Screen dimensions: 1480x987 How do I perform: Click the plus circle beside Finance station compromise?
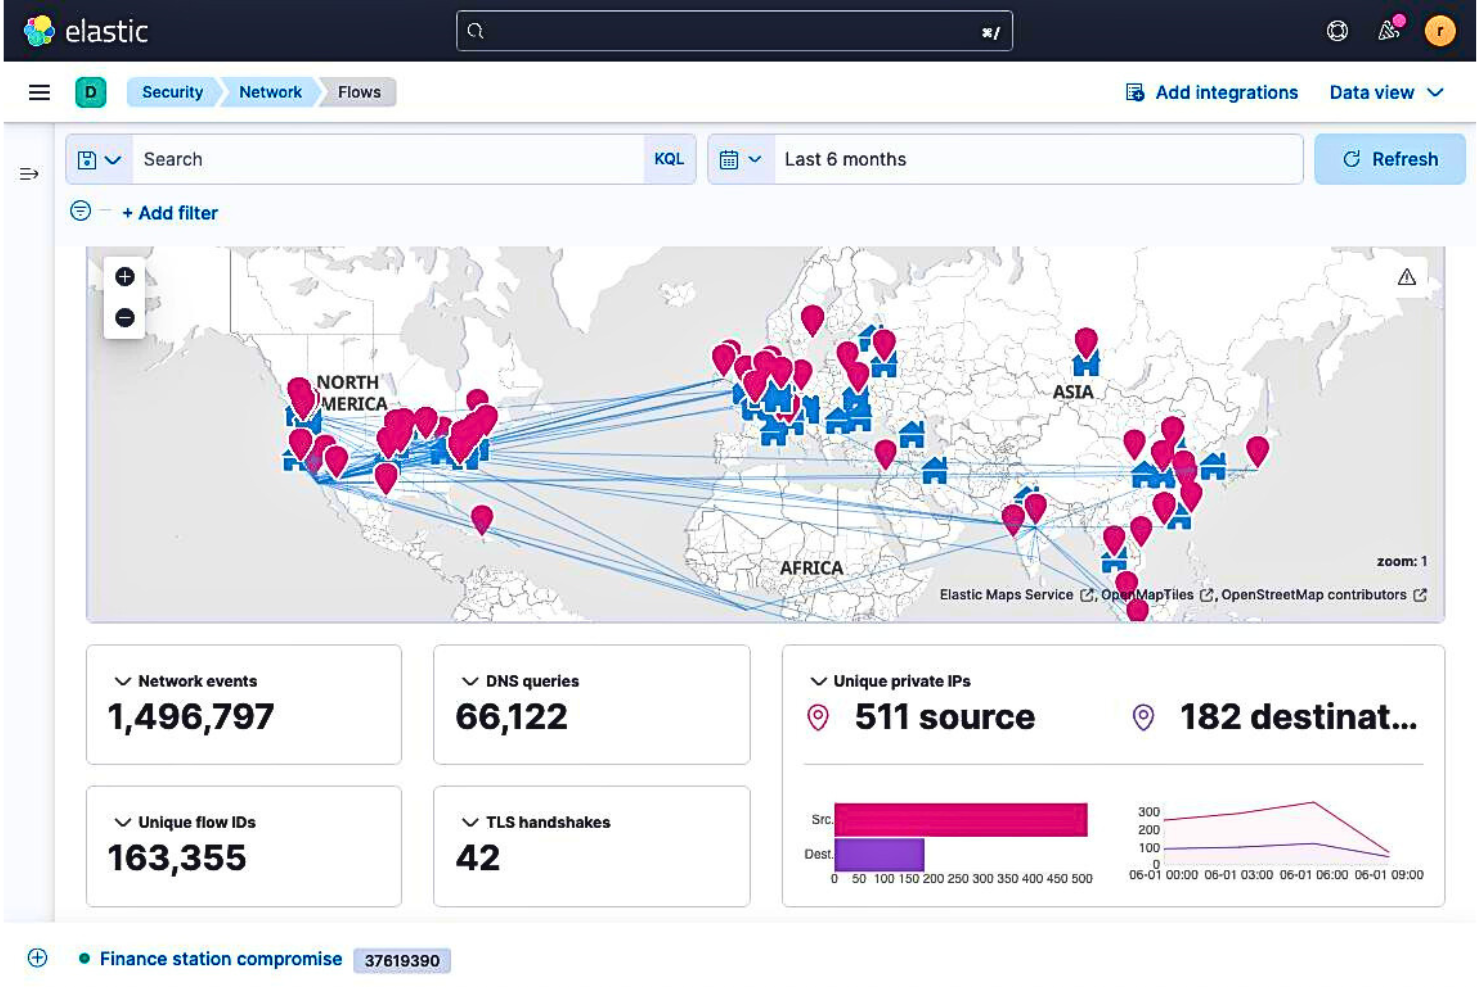click(x=36, y=958)
